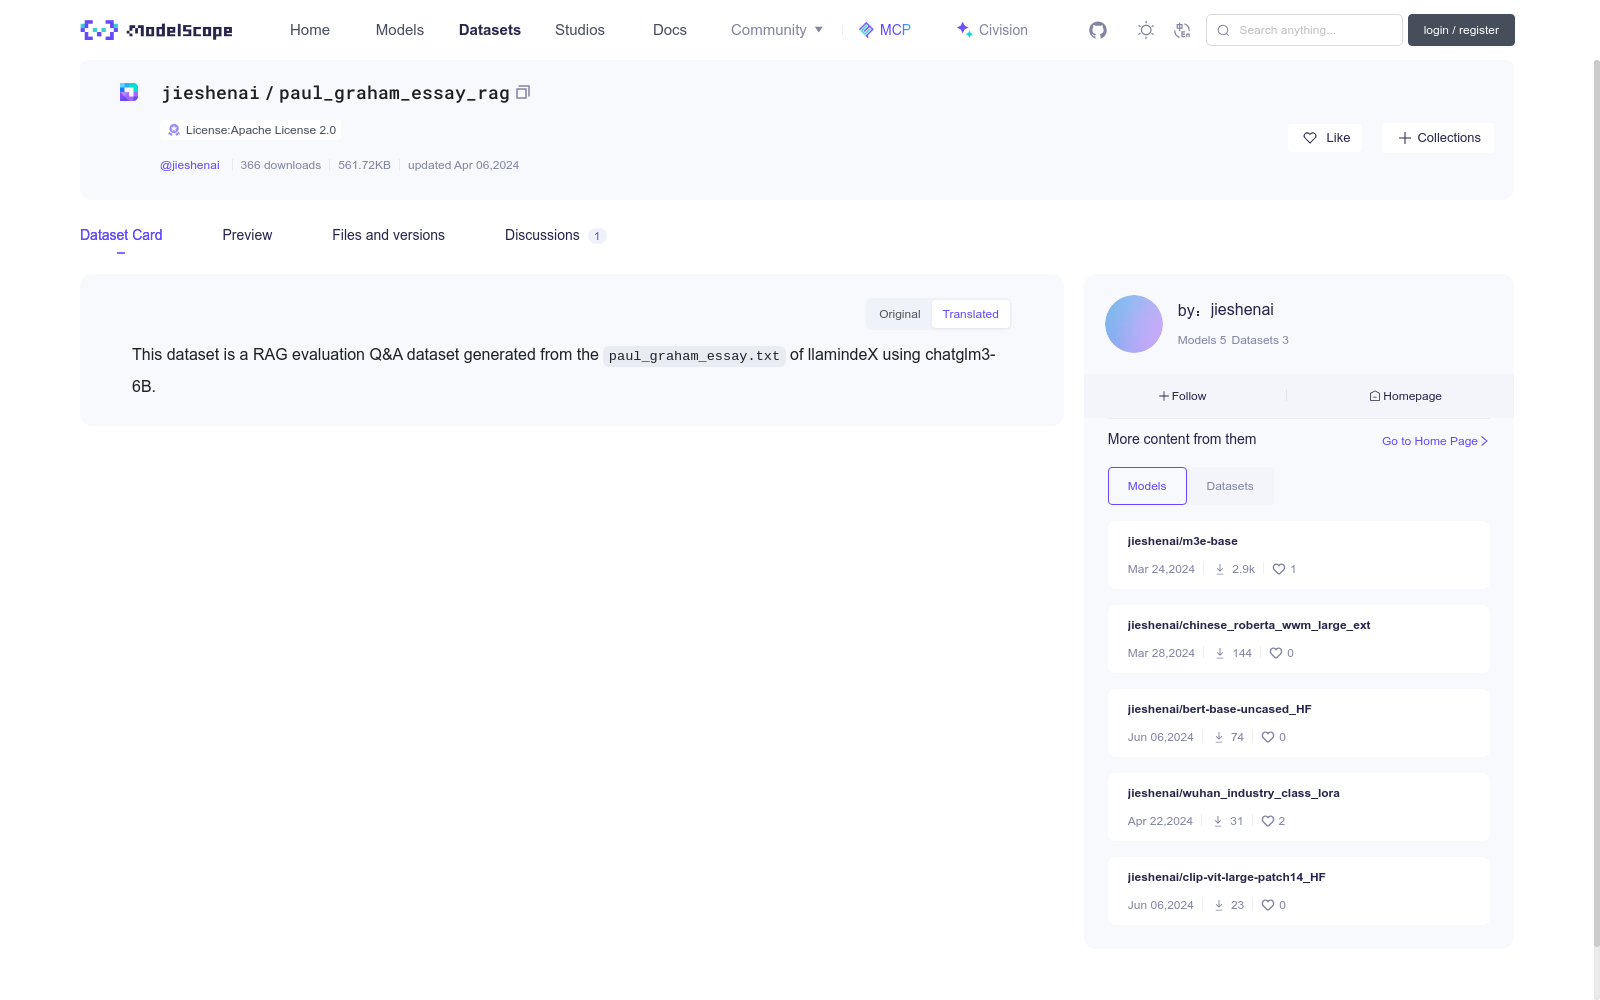This screenshot has height=1000, width=1600.
Task: Click the heart icon on Like
Action: click(x=1310, y=138)
